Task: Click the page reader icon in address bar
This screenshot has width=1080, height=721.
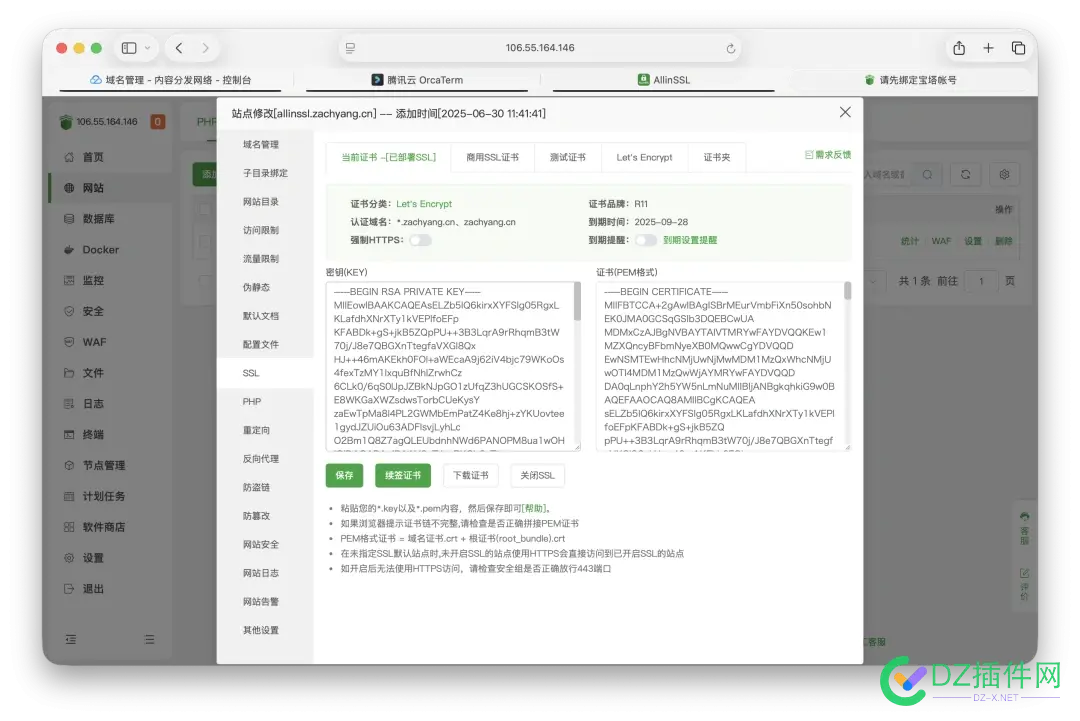Action: point(351,48)
